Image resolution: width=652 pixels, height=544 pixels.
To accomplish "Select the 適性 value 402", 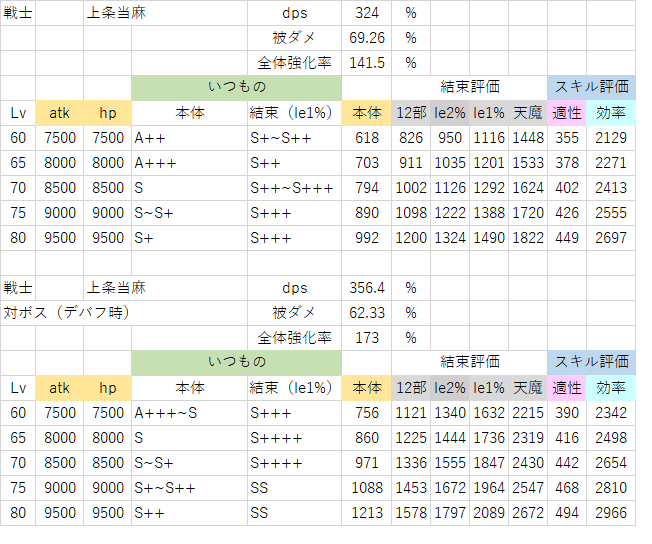I will pos(567,188).
